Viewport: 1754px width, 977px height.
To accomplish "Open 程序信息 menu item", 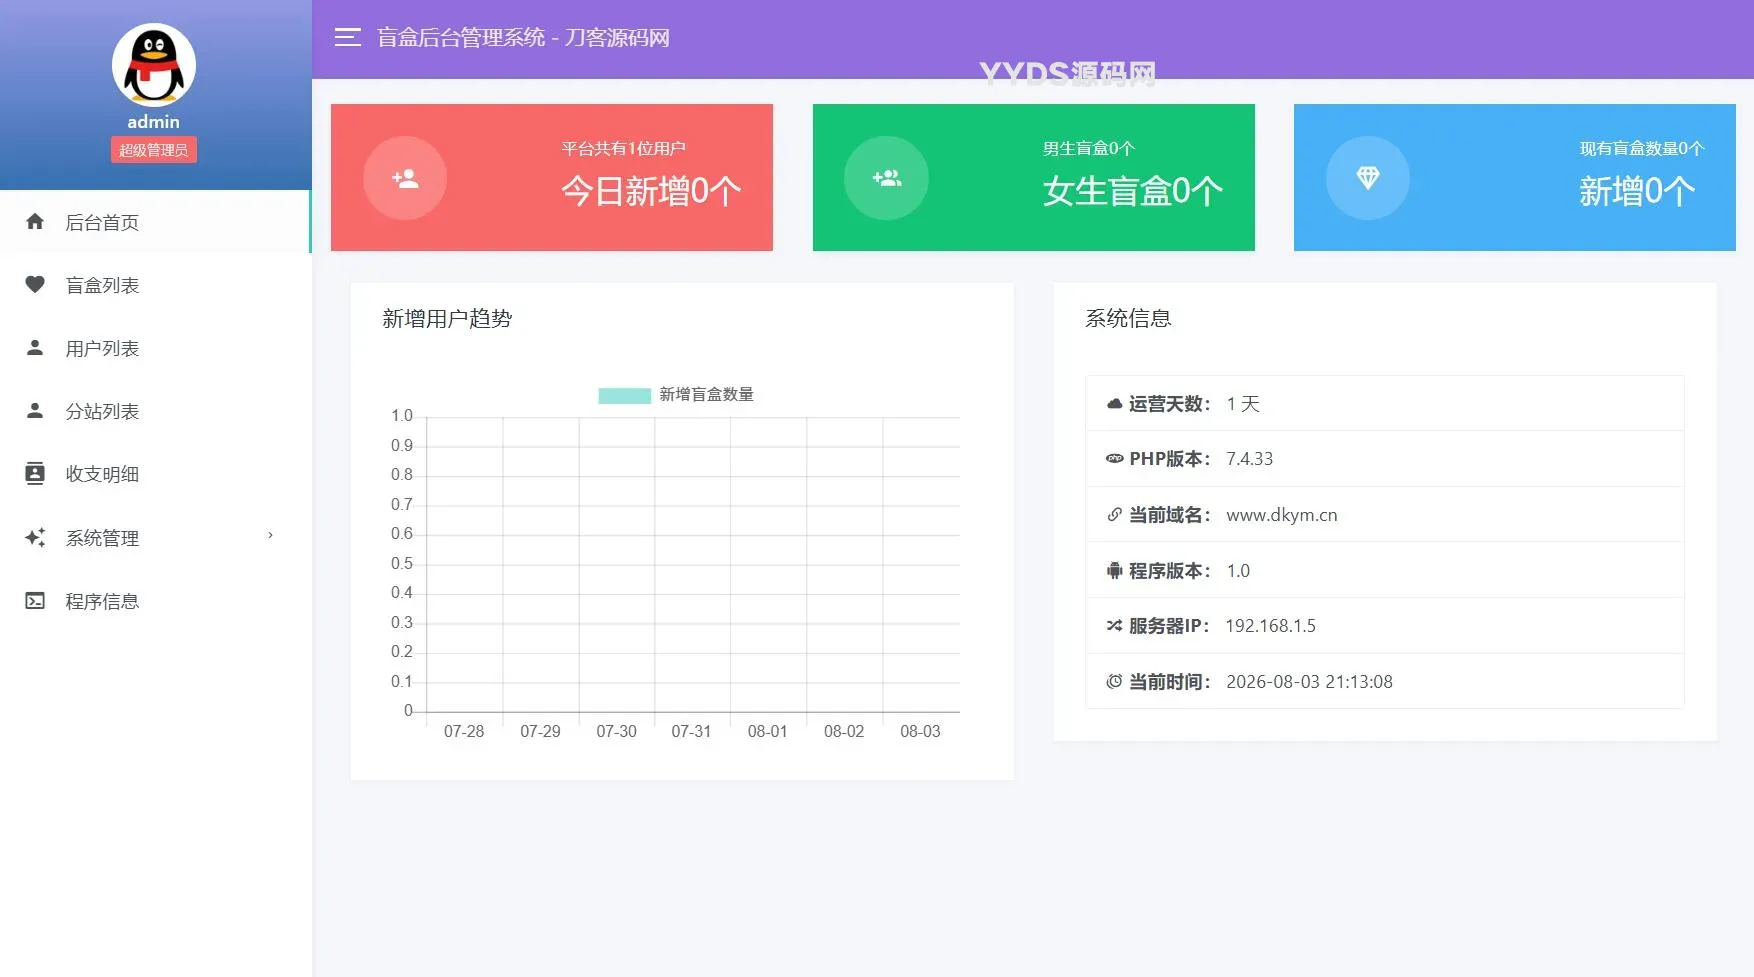I will pyautogui.click(x=155, y=601).
